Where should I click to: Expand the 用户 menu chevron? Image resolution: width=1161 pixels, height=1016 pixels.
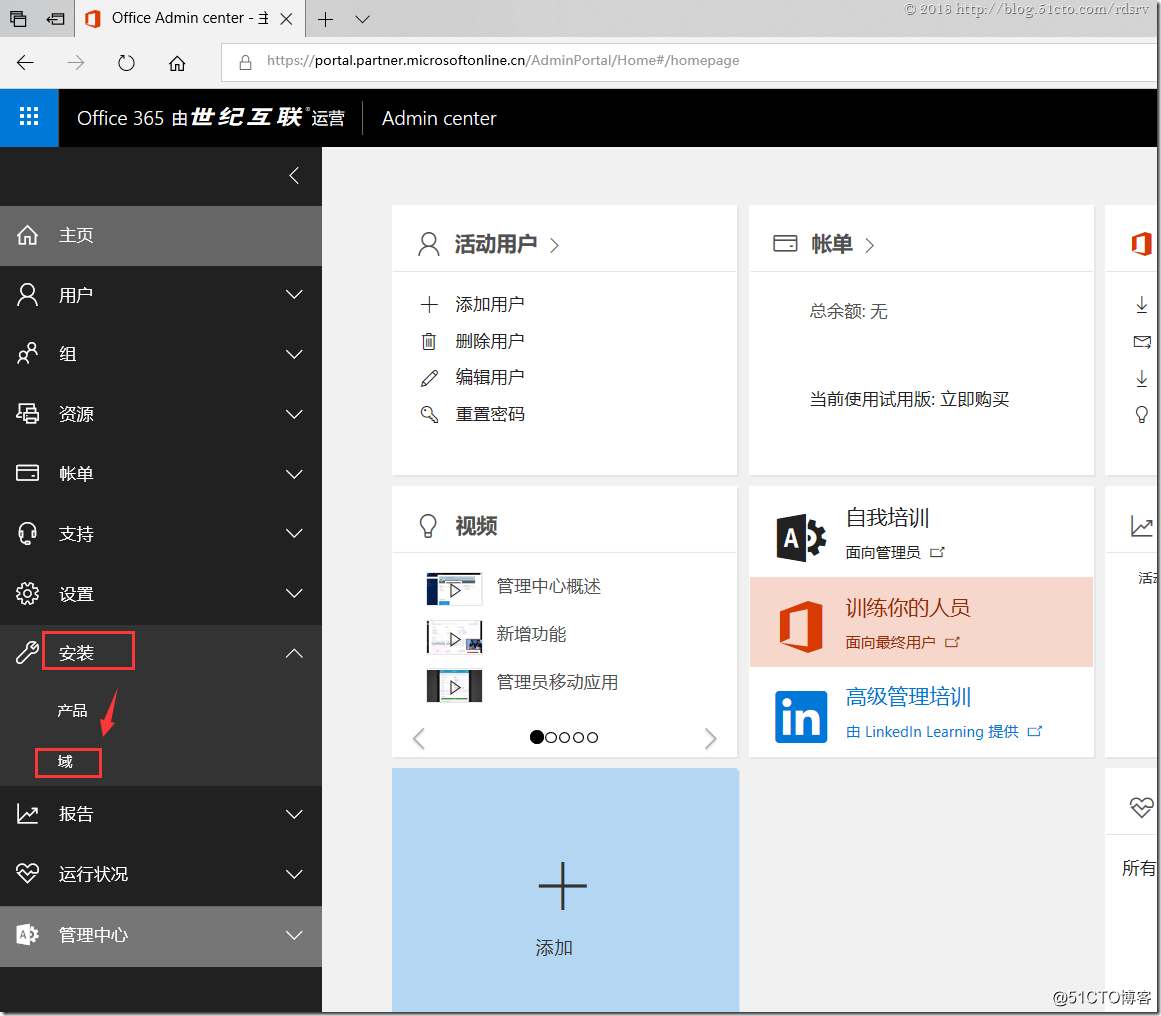294,295
